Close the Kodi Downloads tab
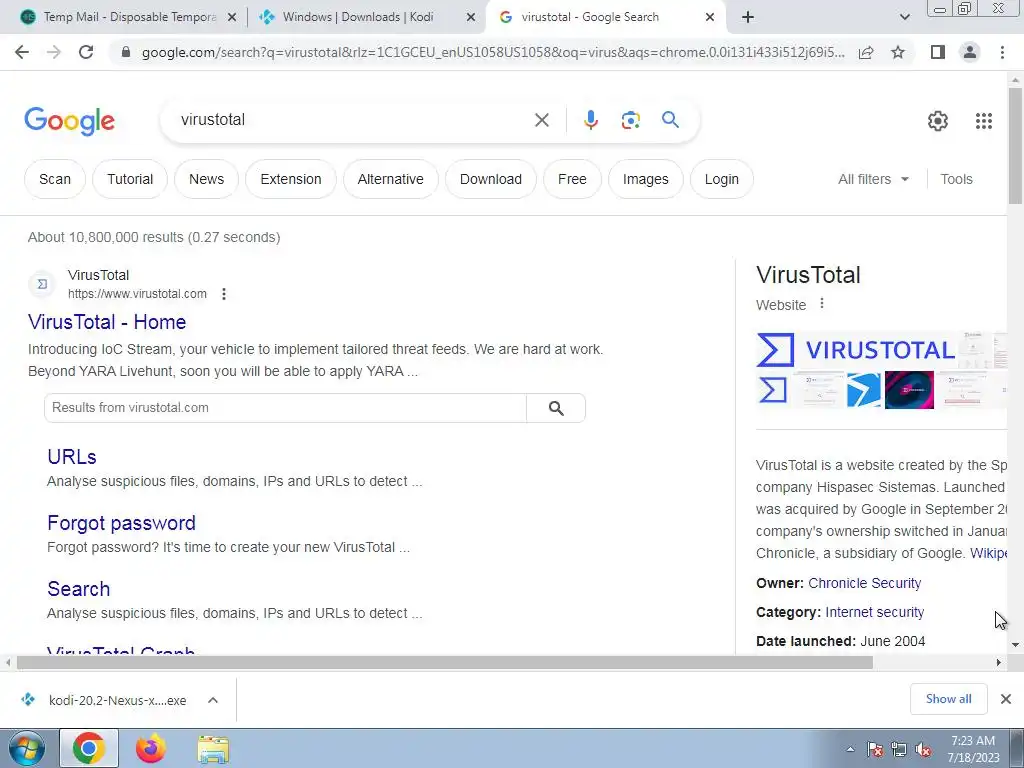This screenshot has width=1024, height=768. [471, 18]
